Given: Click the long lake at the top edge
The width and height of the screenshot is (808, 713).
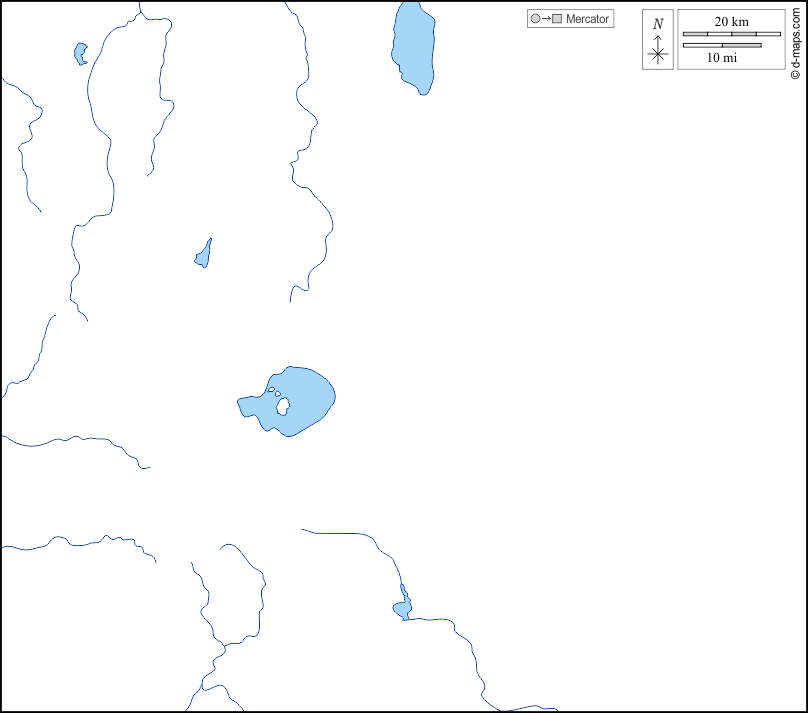Looking at the screenshot, I should pyautogui.click(x=413, y=47).
